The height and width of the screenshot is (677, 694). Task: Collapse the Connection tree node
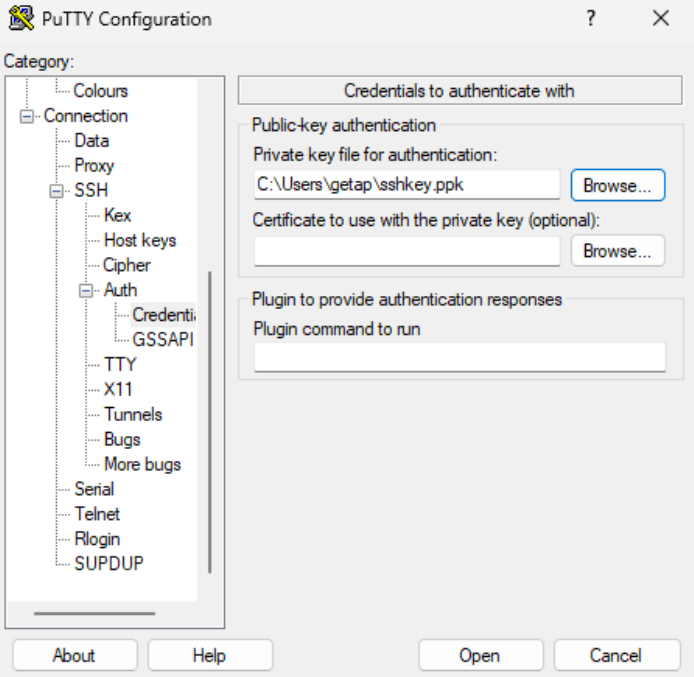[x=27, y=116]
